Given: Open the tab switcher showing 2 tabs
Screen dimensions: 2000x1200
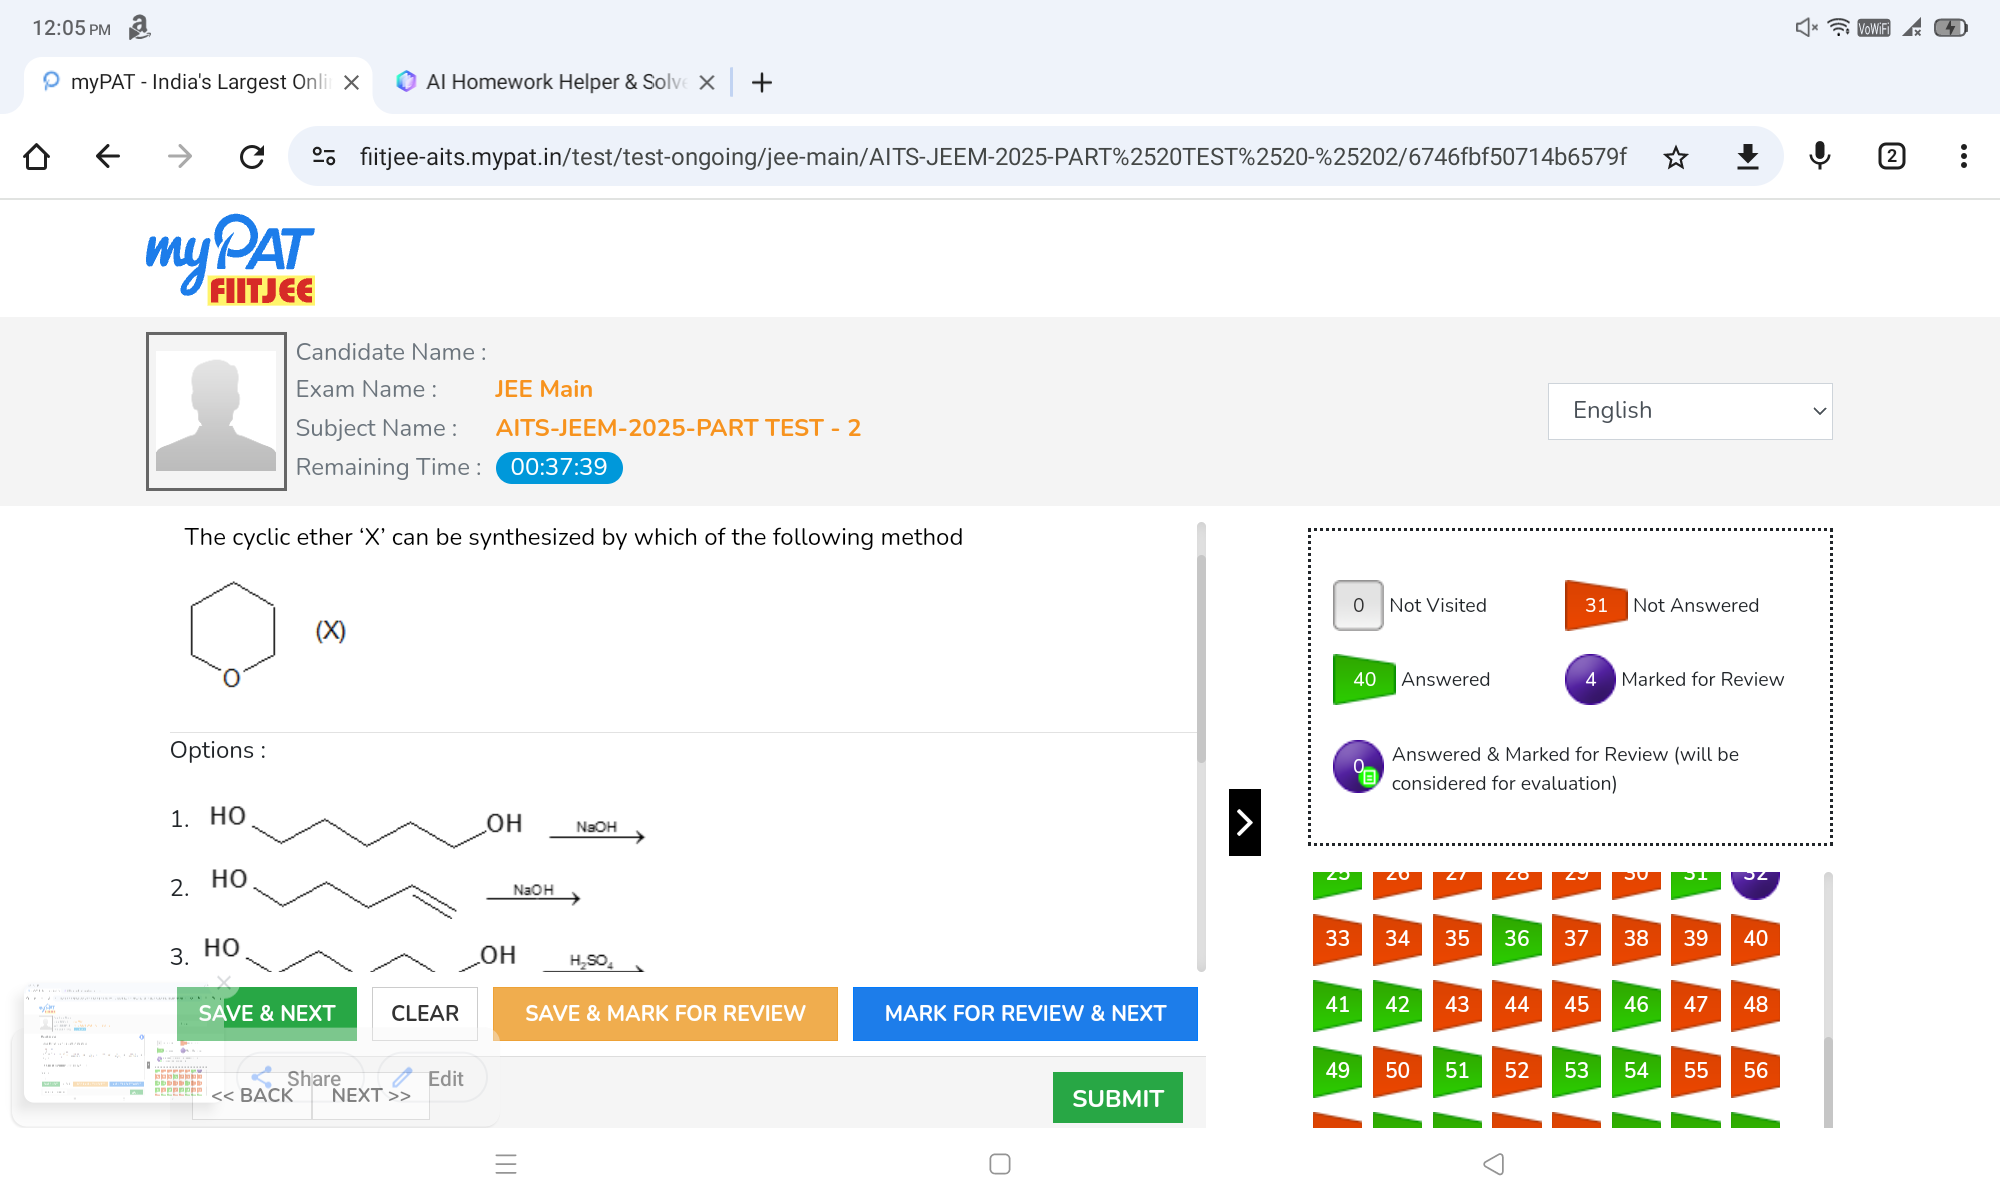Looking at the screenshot, I should pyautogui.click(x=1892, y=157).
